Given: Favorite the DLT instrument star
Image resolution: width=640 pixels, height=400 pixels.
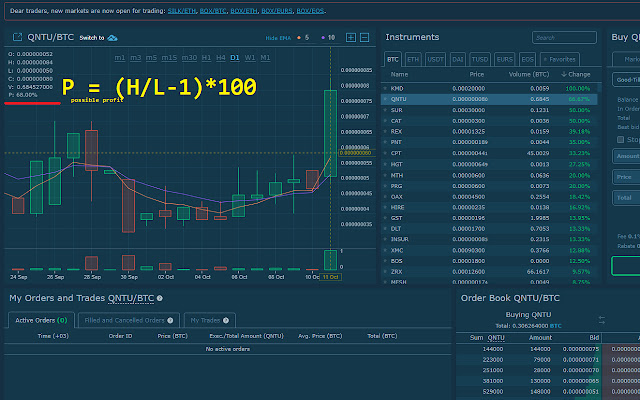Looking at the screenshot, I should click(x=385, y=229).
